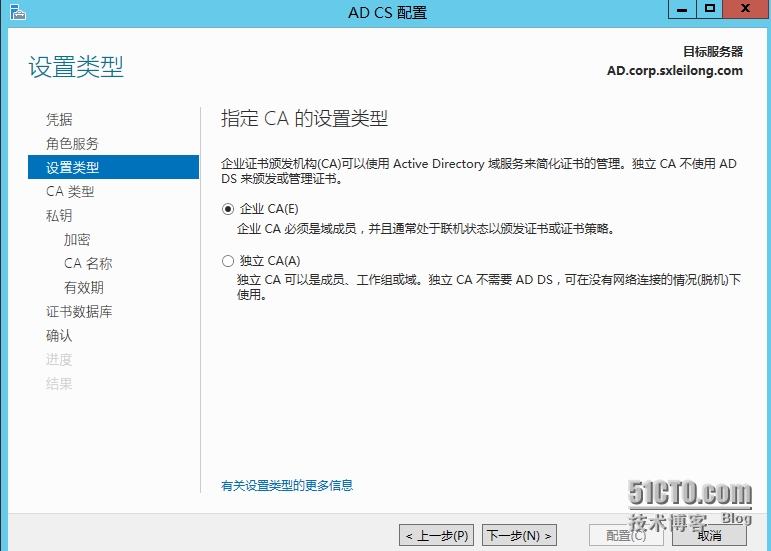
Task: Go to the 角色服务 step
Action: [72, 144]
